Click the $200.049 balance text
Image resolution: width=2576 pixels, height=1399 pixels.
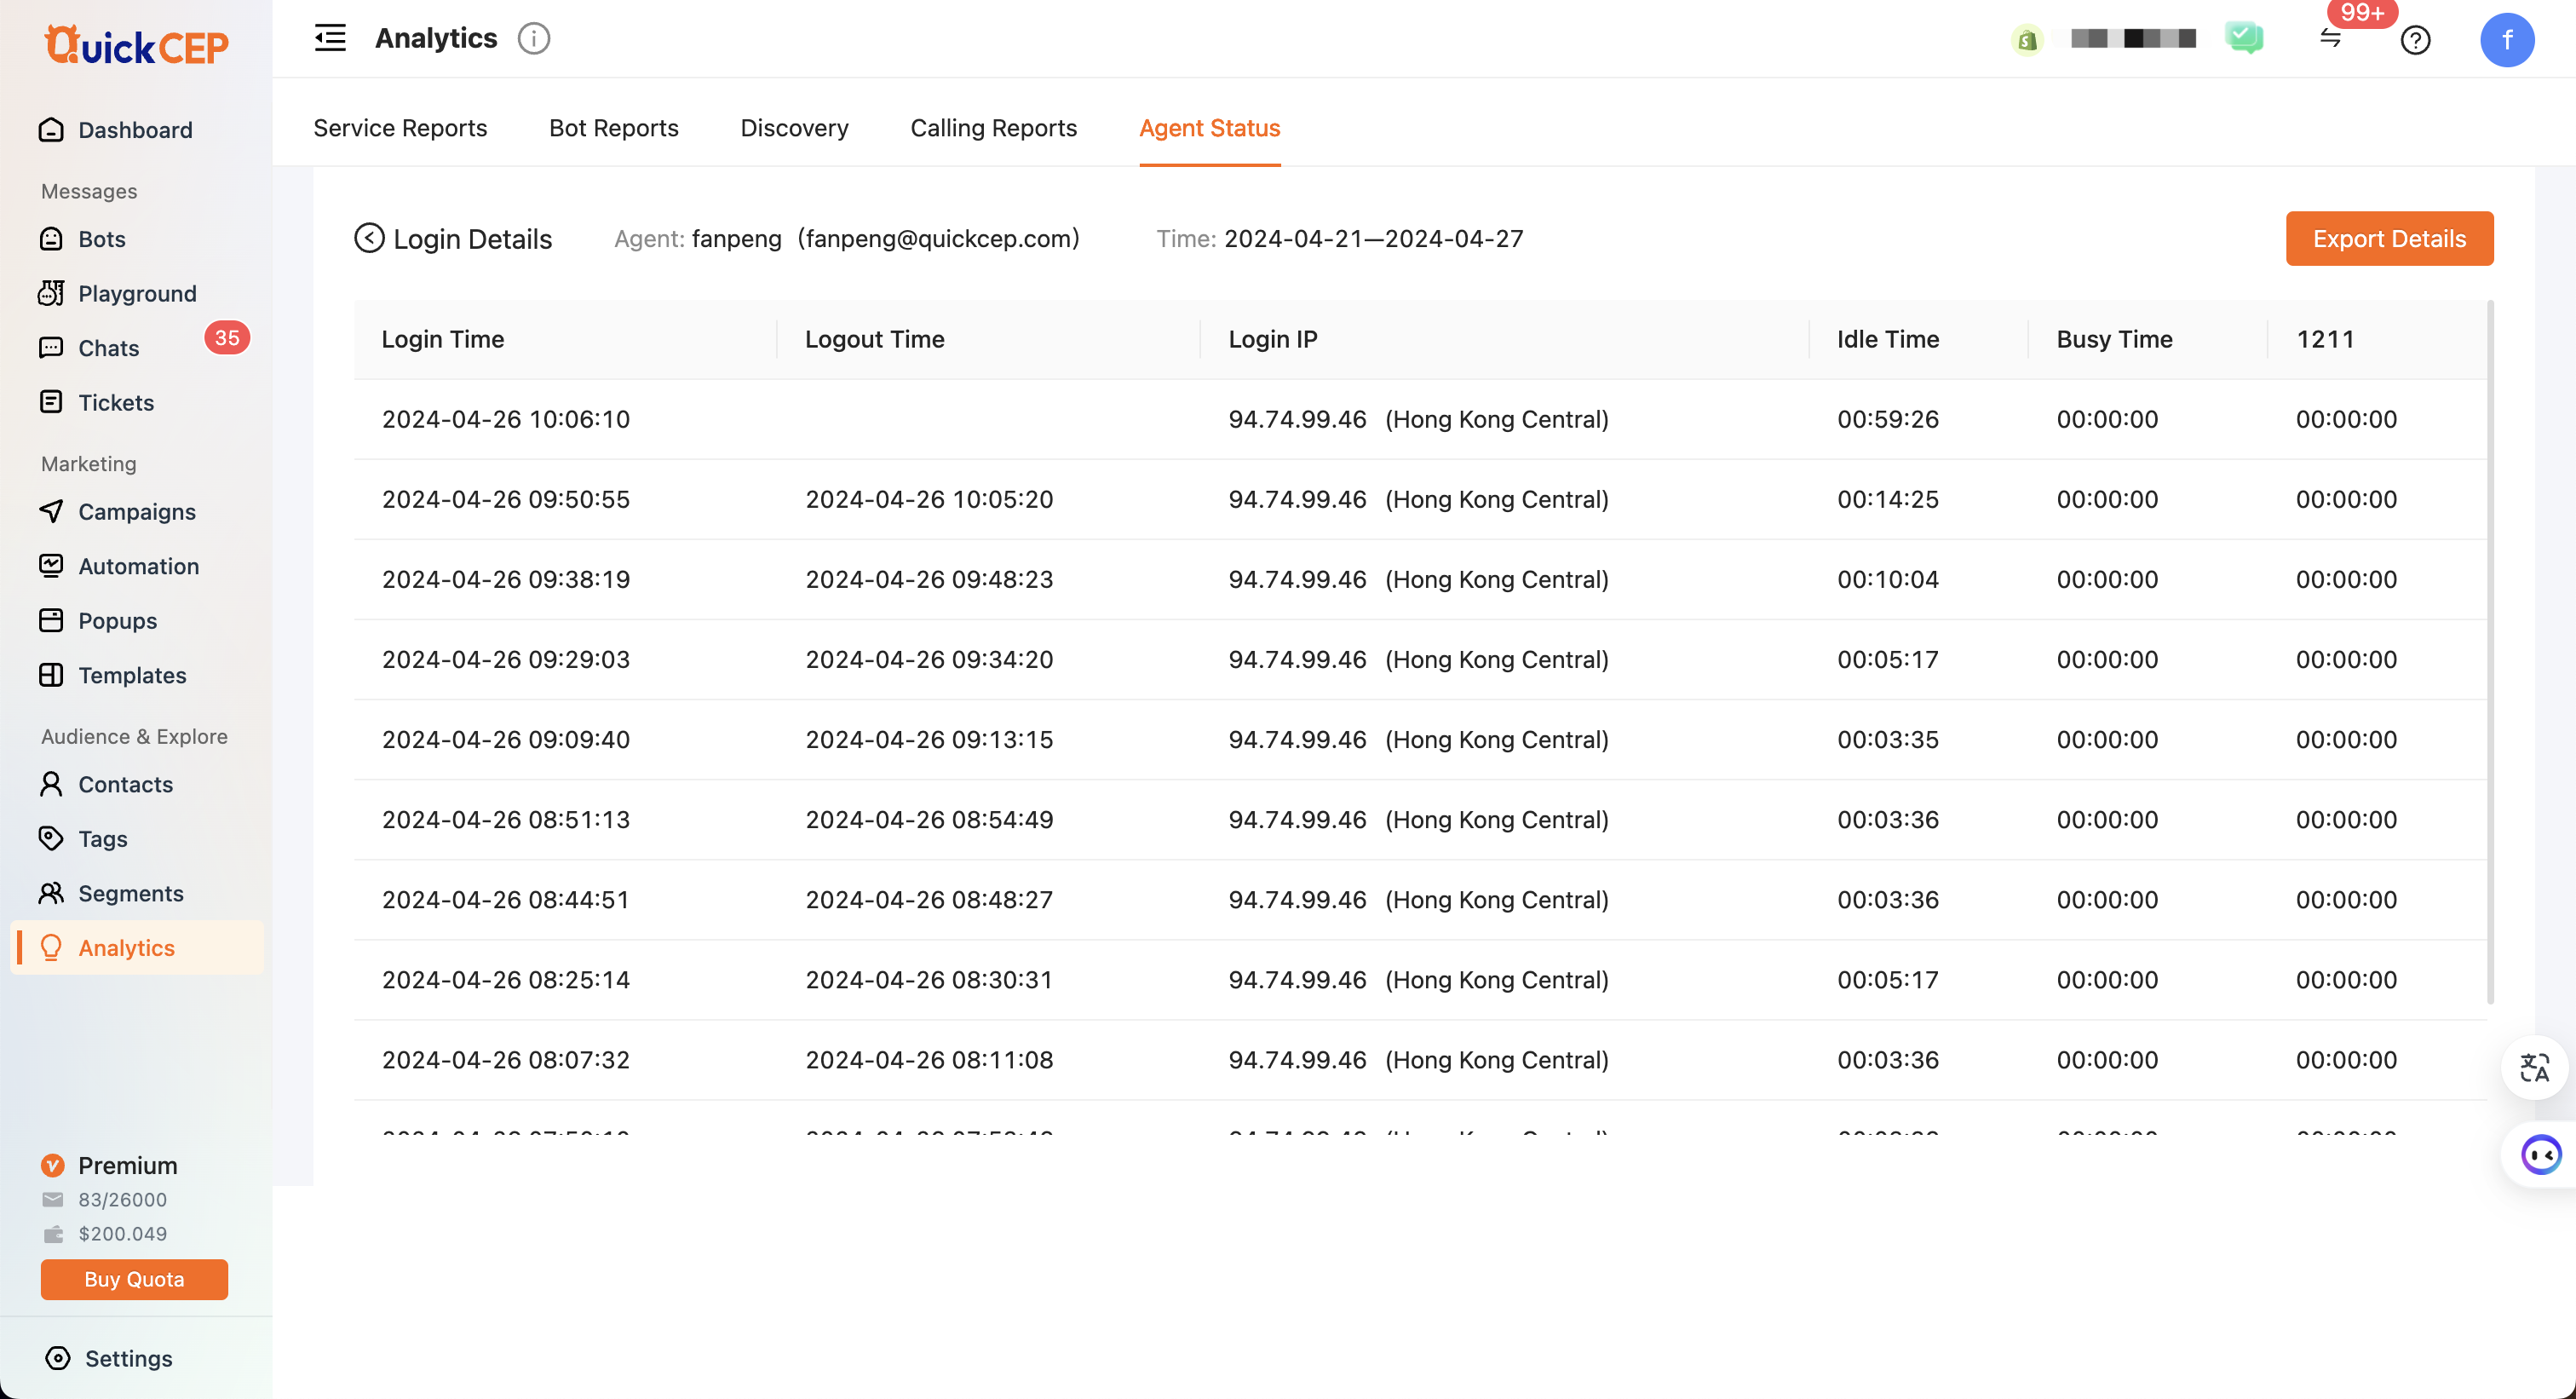click(x=122, y=1233)
